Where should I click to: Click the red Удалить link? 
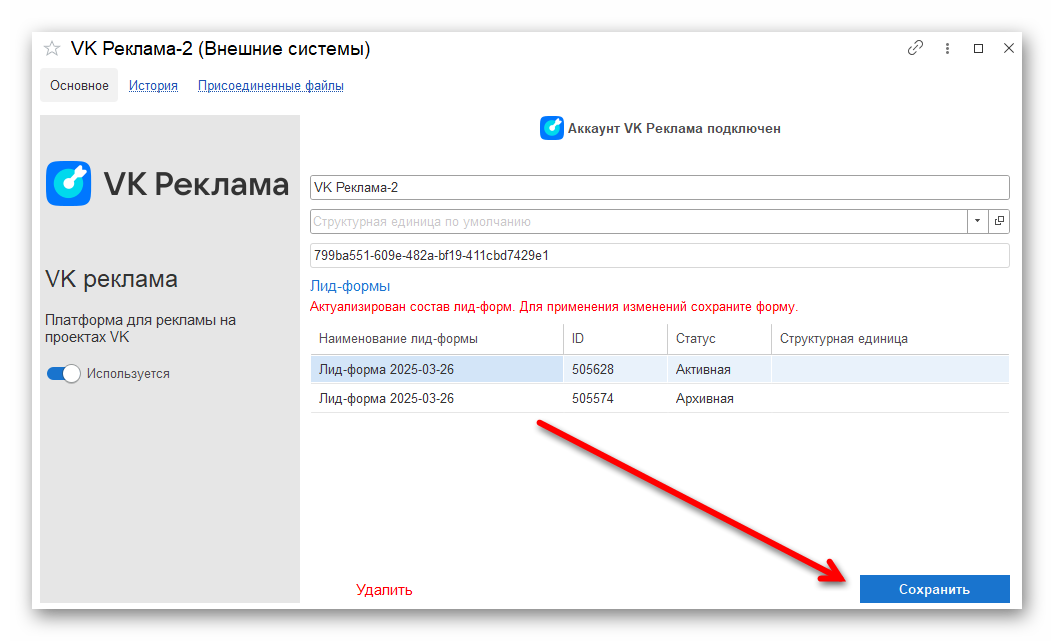(384, 589)
